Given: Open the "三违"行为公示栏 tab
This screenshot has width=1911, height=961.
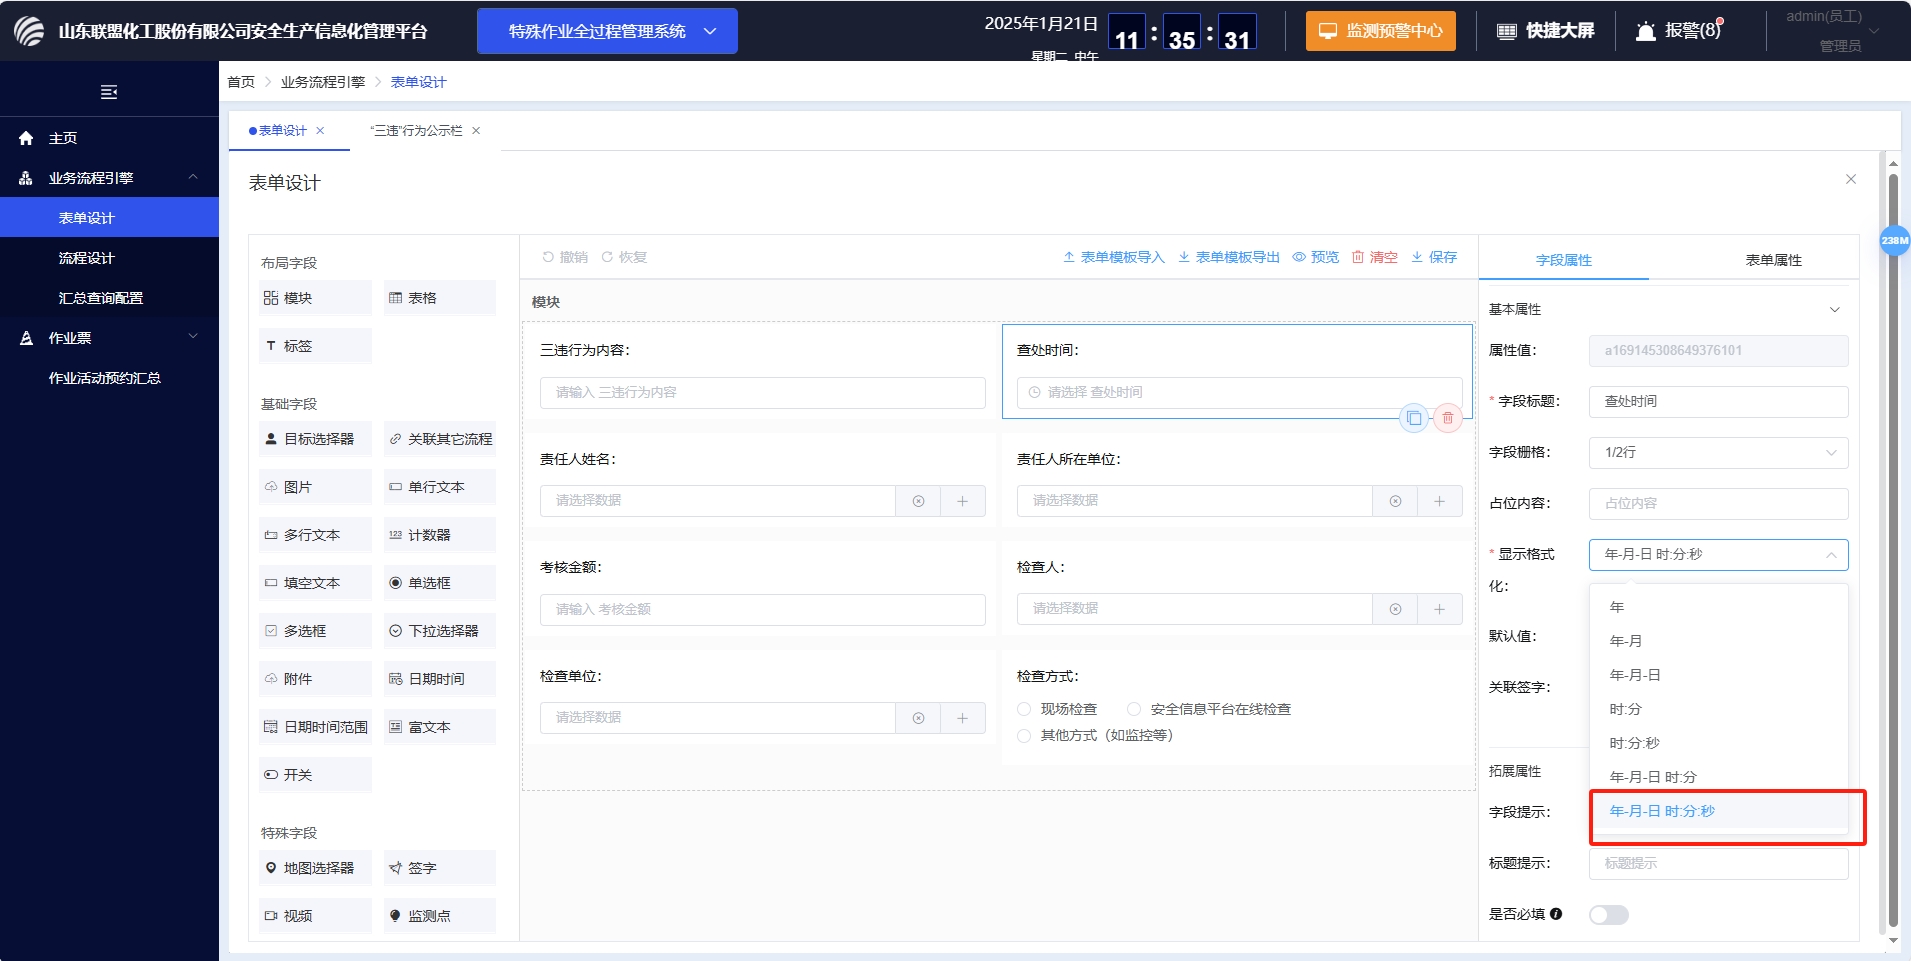Looking at the screenshot, I should (x=416, y=131).
